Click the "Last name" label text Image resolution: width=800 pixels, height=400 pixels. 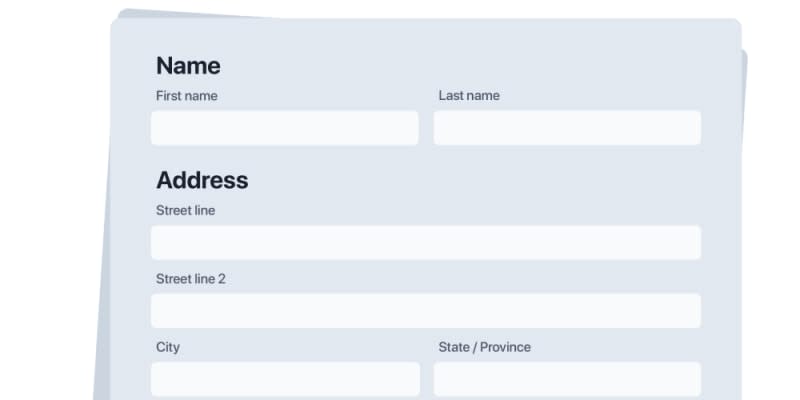tap(468, 96)
